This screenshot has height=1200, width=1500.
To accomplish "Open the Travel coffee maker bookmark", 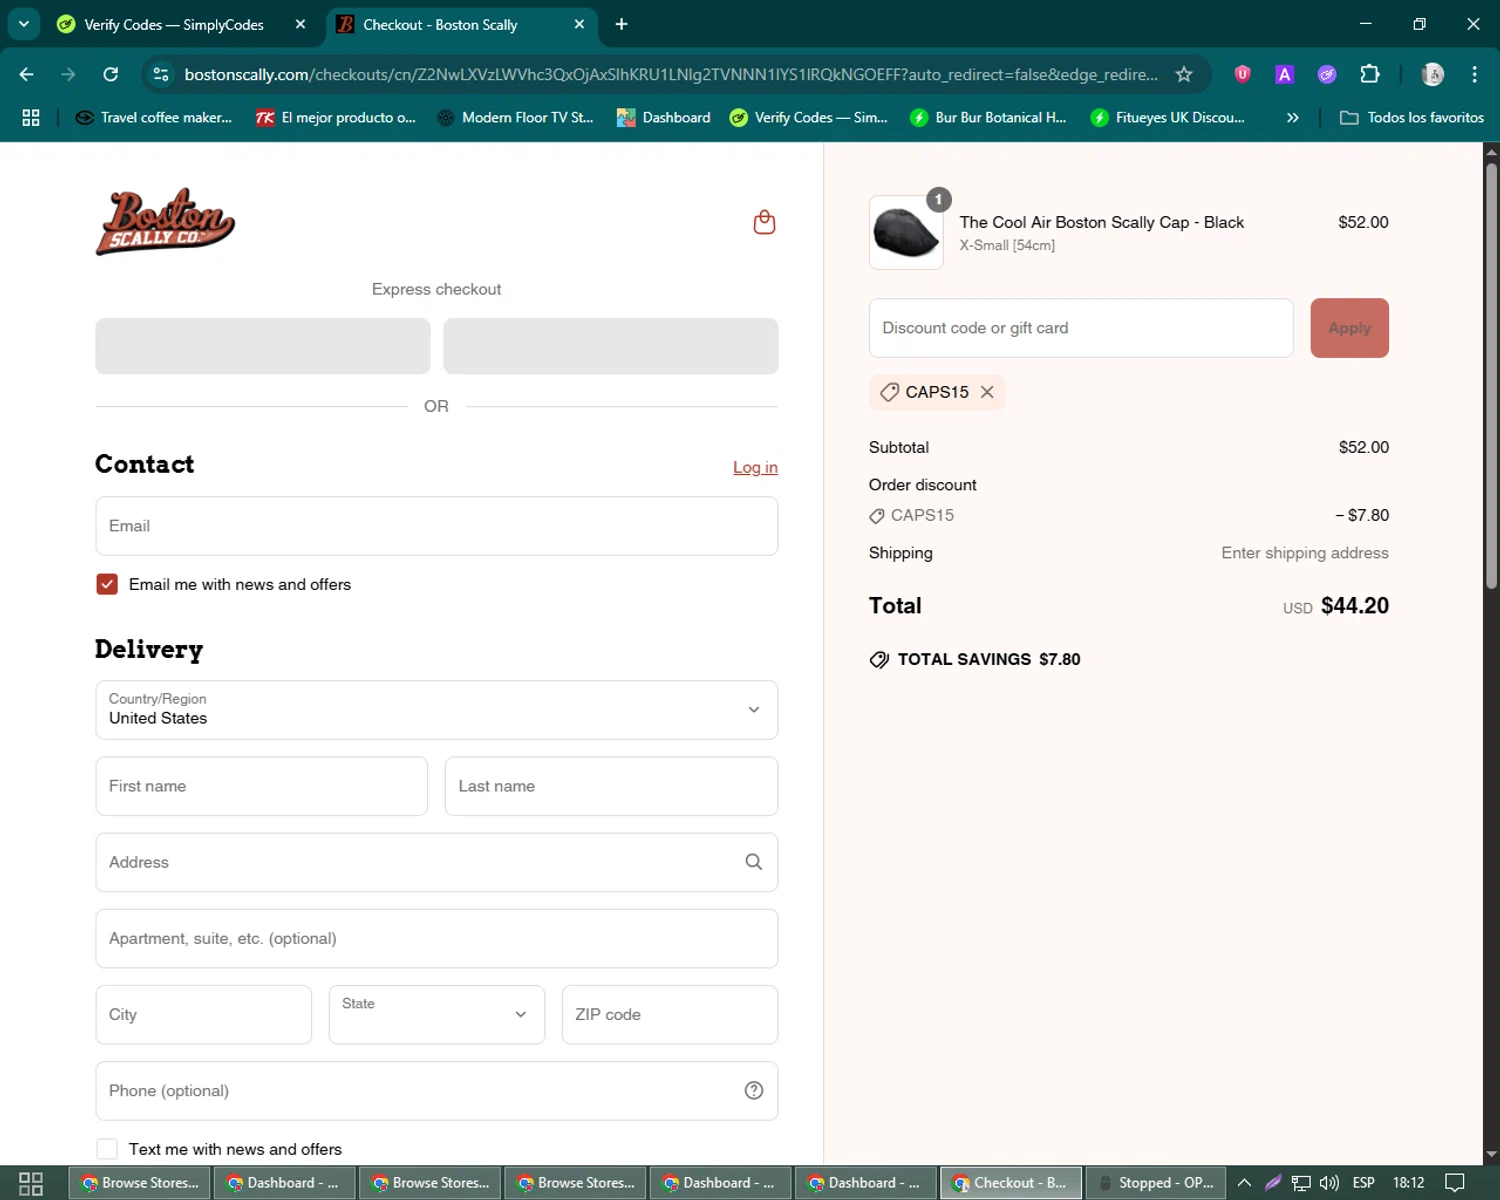I will 154,118.
